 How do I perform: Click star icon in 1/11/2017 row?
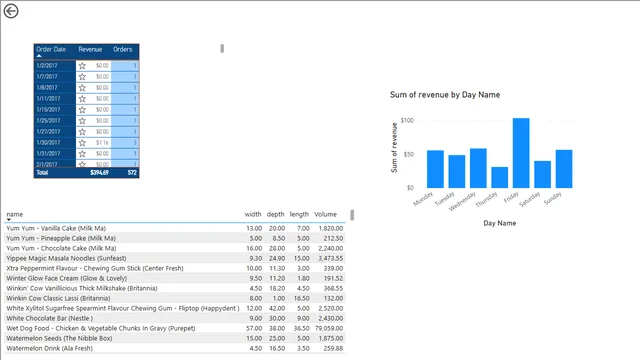[82, 99]
